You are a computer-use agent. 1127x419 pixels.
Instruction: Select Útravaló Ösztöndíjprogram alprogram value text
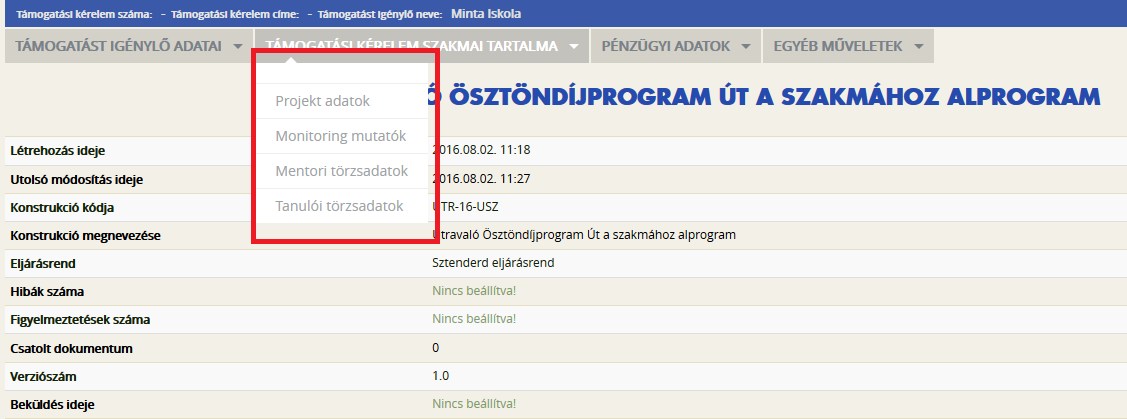click(x=584, y=235)
